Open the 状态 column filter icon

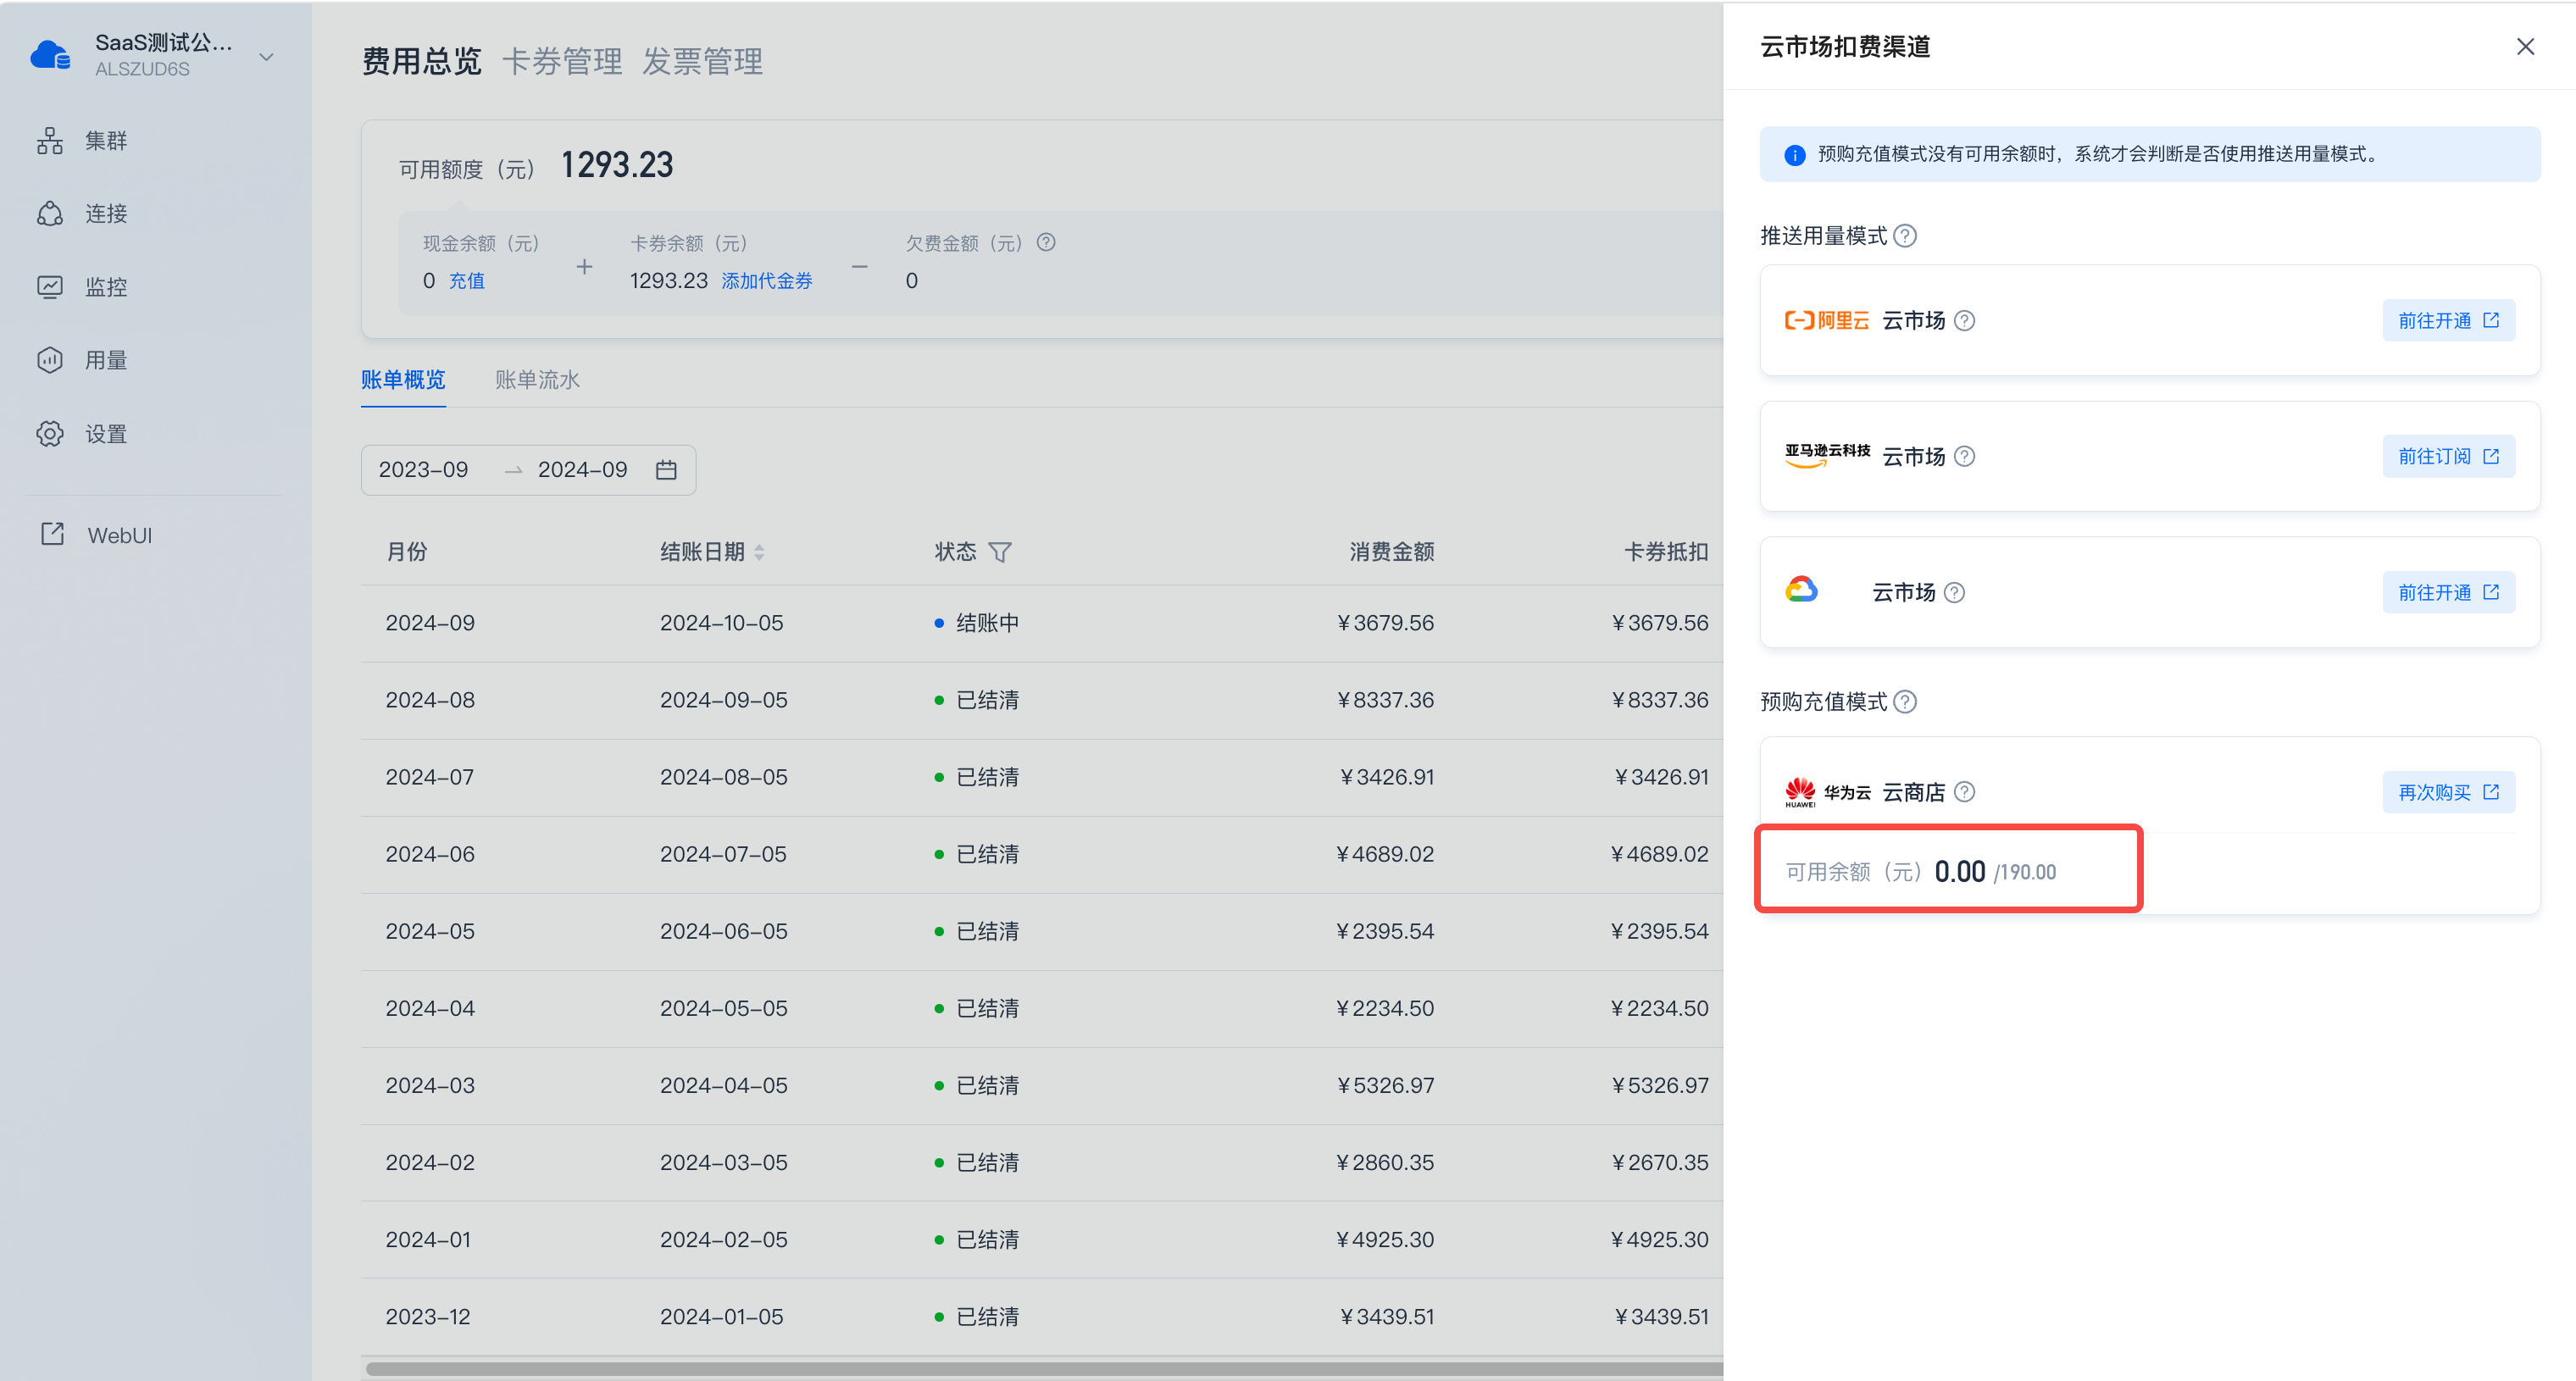tap(1000, 552)
